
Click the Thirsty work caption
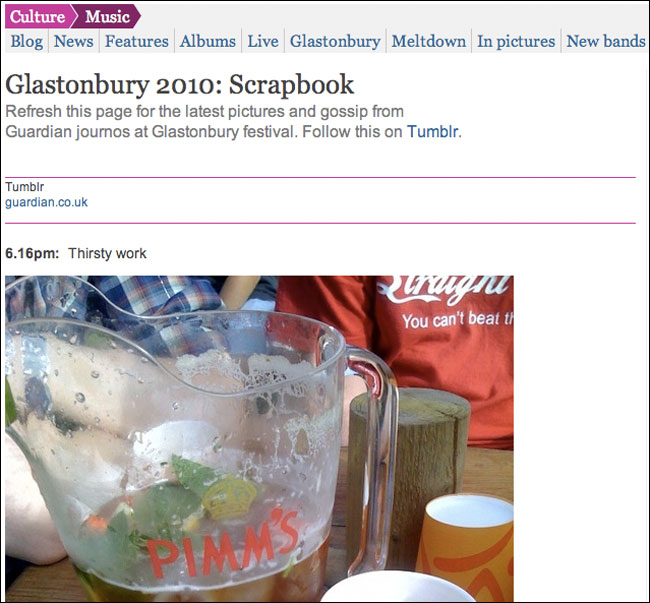point(107,253)
